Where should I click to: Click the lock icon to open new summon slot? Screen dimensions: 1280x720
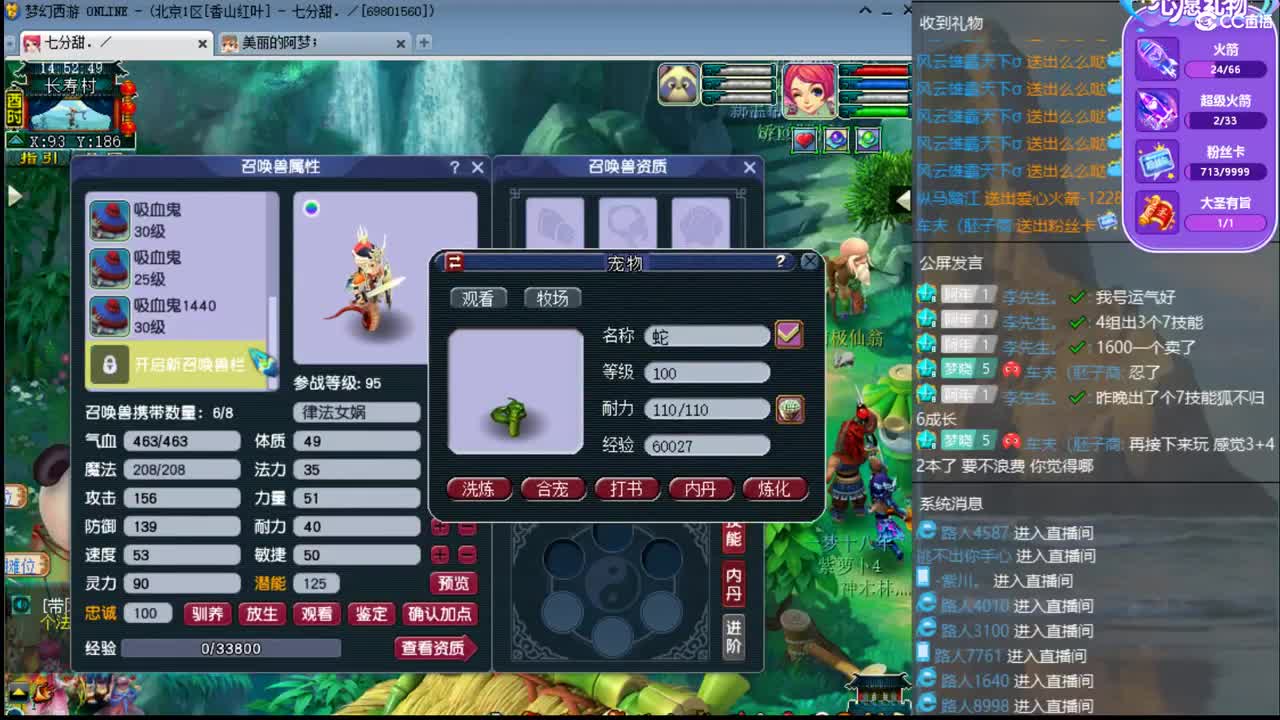click(110, 364)
